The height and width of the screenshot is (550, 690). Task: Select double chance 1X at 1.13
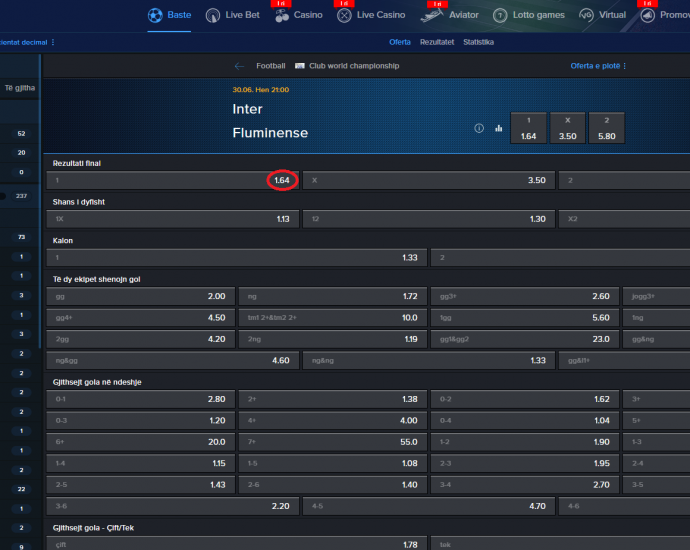click(172, 219)
